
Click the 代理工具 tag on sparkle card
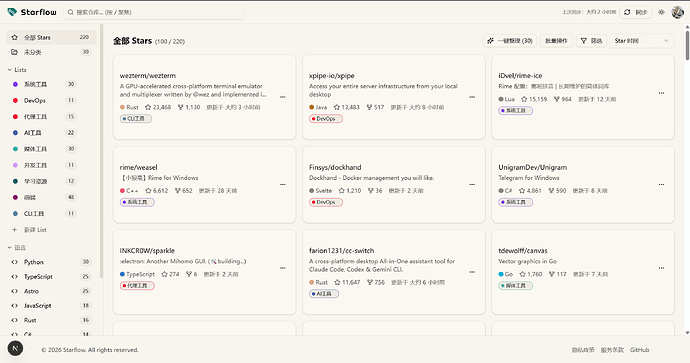[x=137, y=286]
